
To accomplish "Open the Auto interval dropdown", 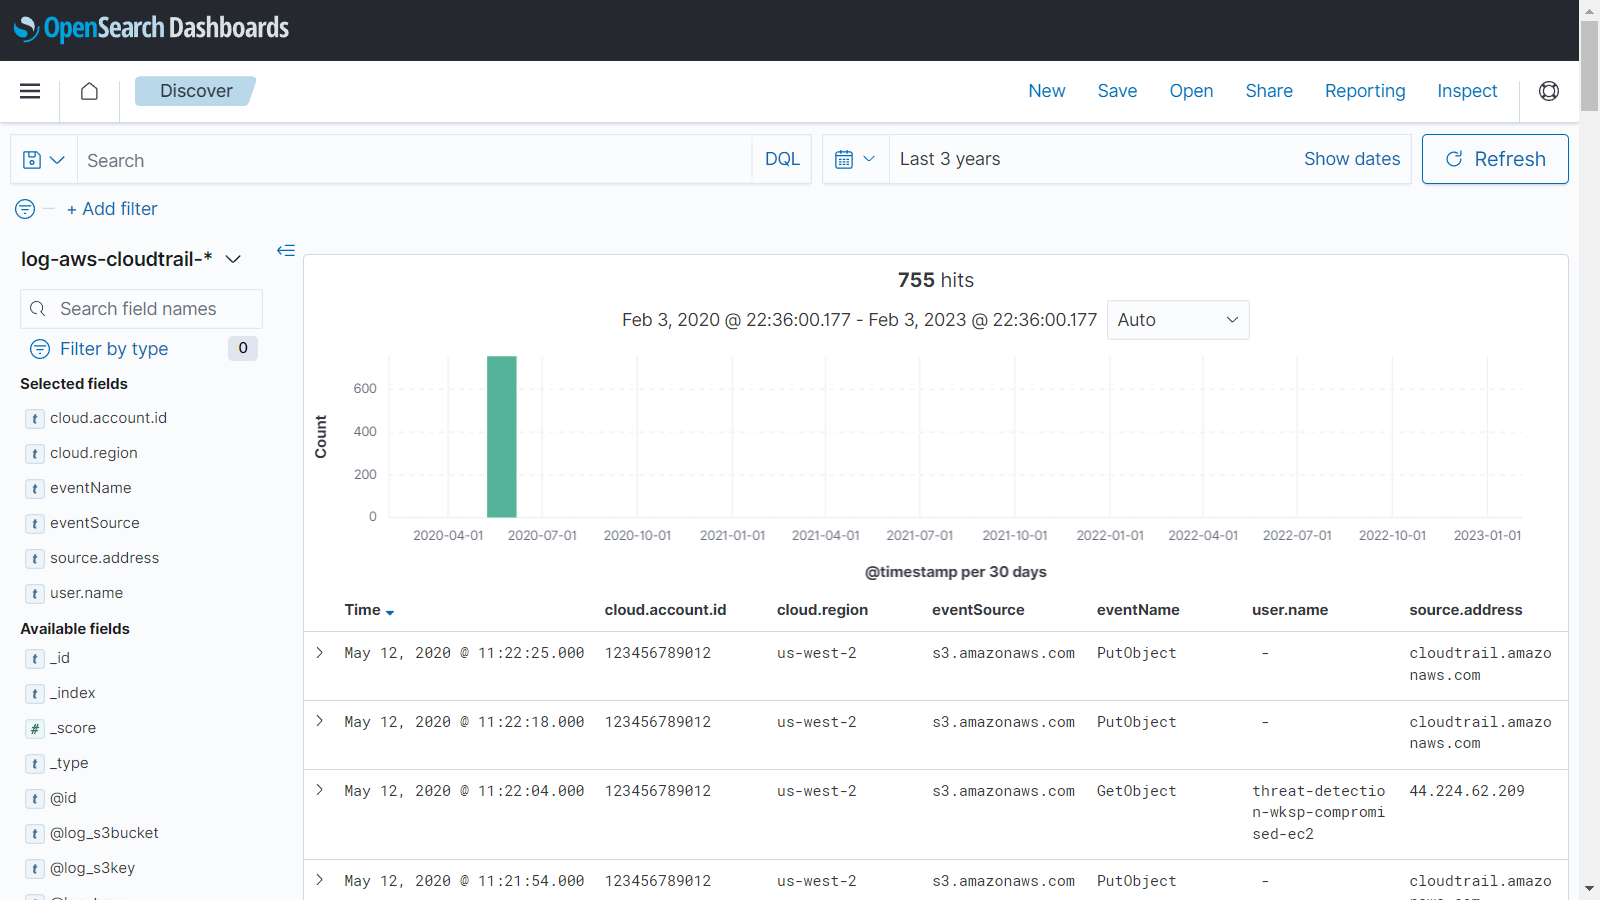I will click(1177, 320).
